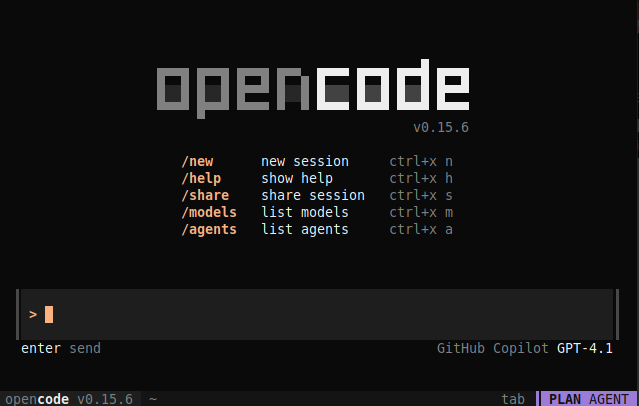The height and width of the screenshot is (406, 639).
Task: Click the ctrl+x n shortcut text
Action: [x=421, y=161]
